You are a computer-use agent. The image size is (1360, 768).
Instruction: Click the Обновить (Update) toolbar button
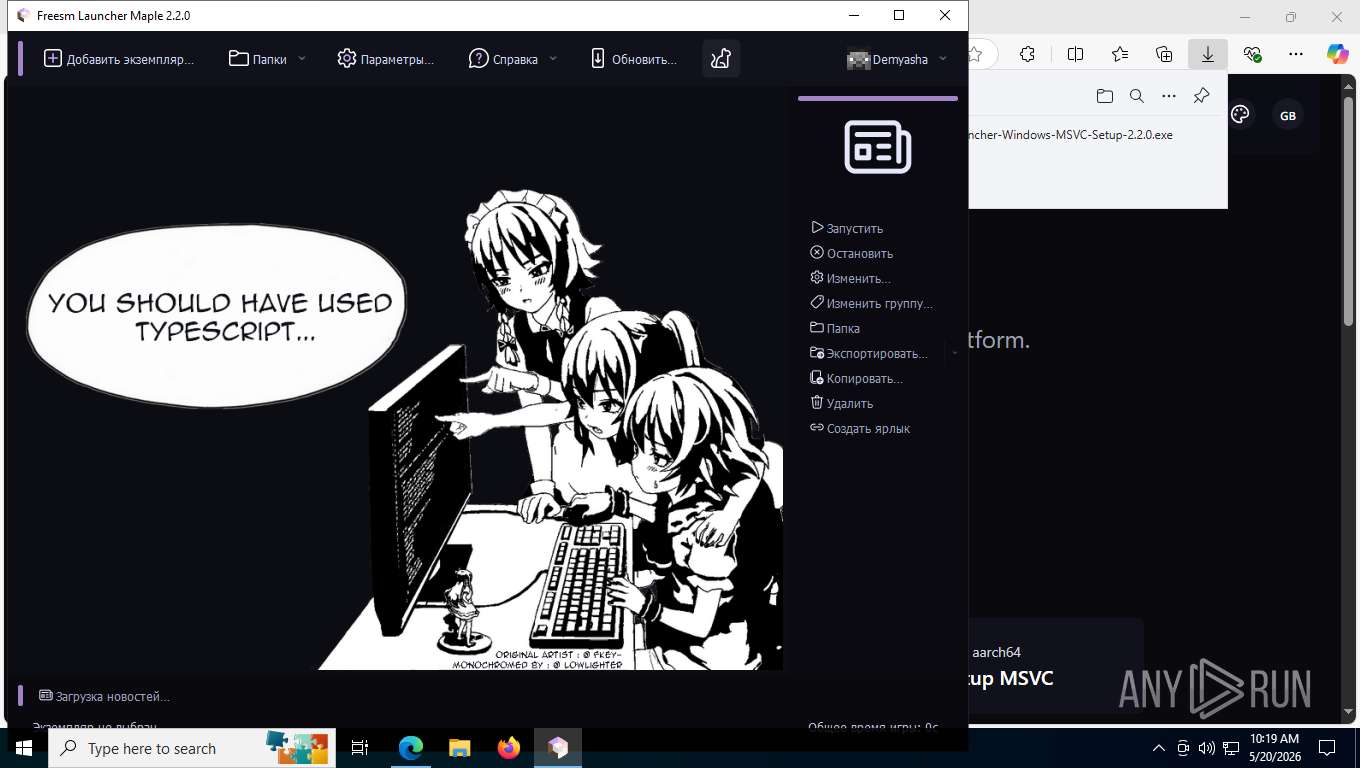(x=633, y=59)
